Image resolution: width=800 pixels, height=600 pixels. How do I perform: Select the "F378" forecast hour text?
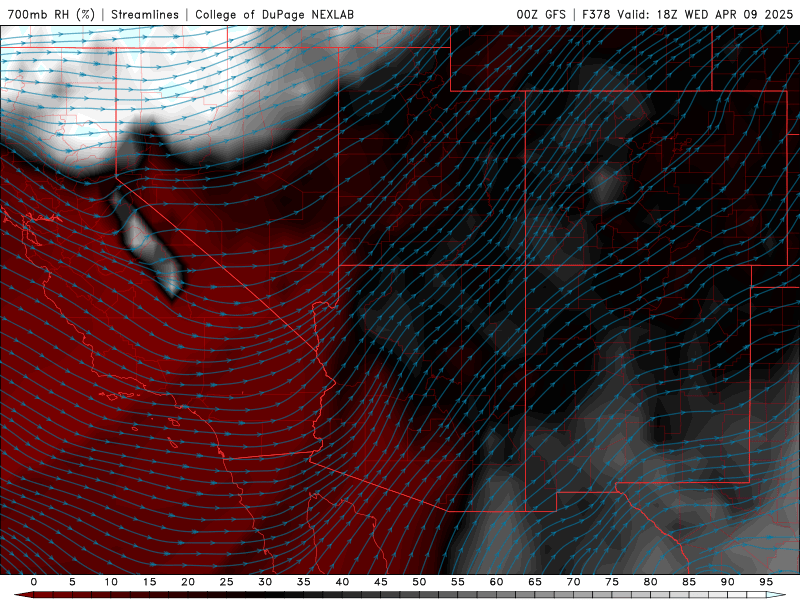[x=596, y=14]
